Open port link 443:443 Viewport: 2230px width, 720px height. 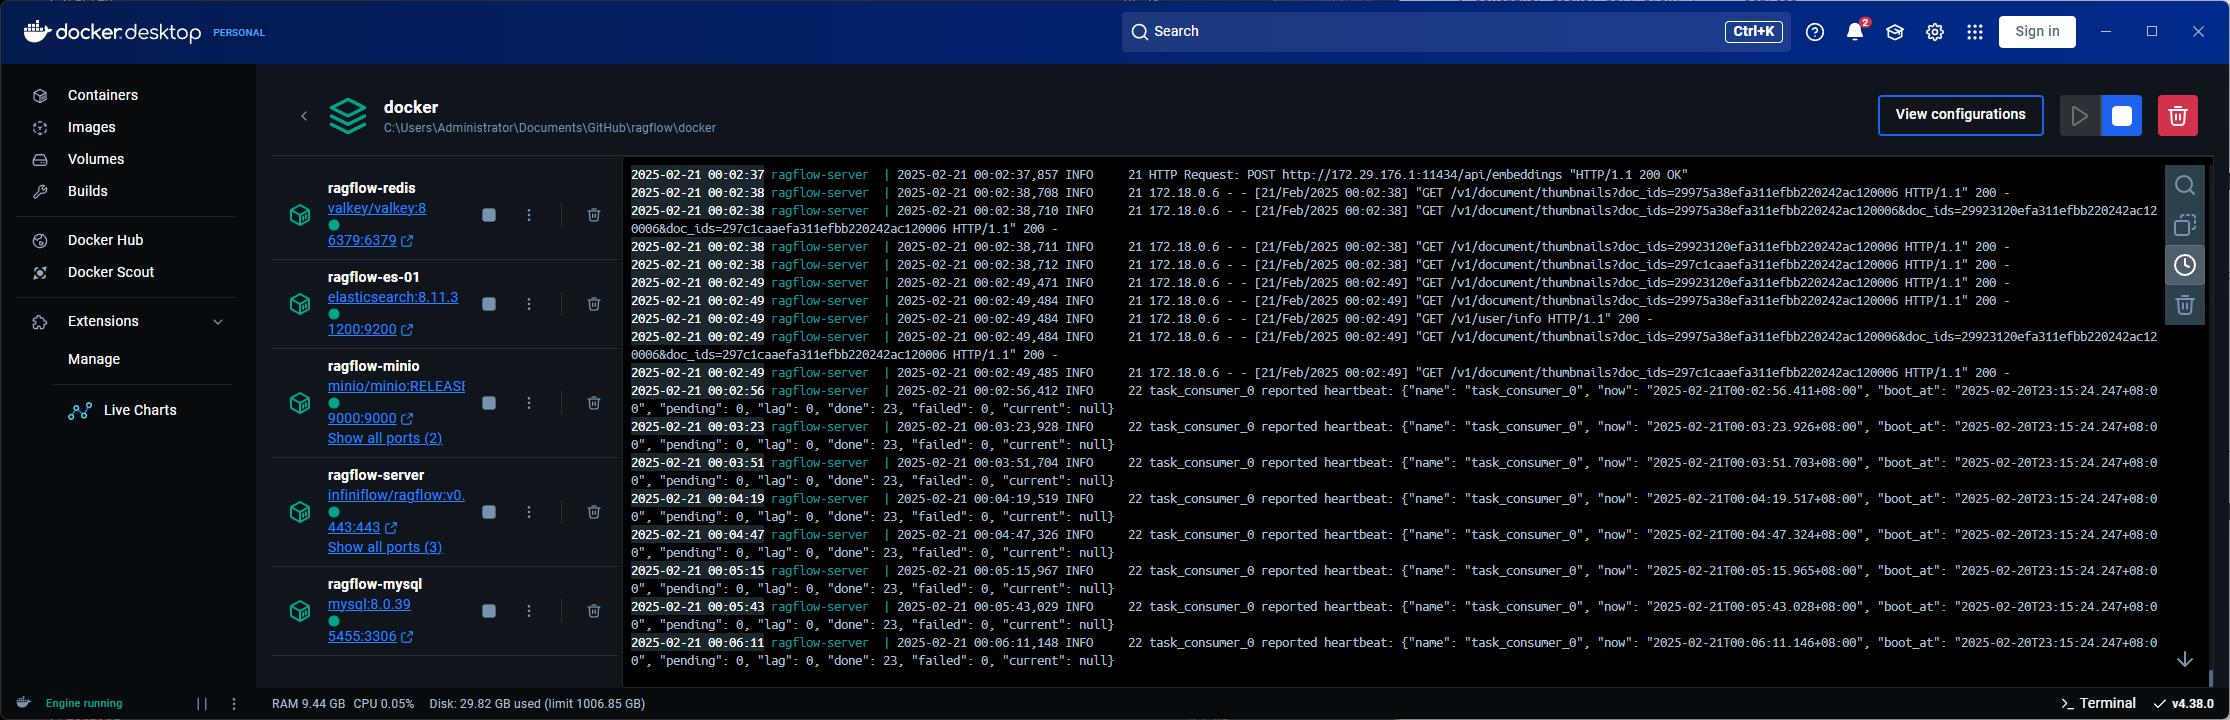[x=354, y=527]
